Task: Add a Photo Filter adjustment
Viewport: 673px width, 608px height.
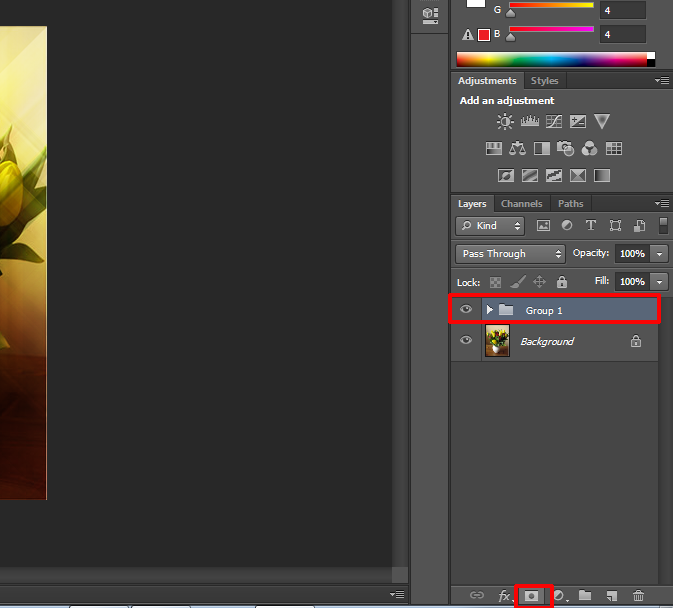Action: [x=565, y=149]
